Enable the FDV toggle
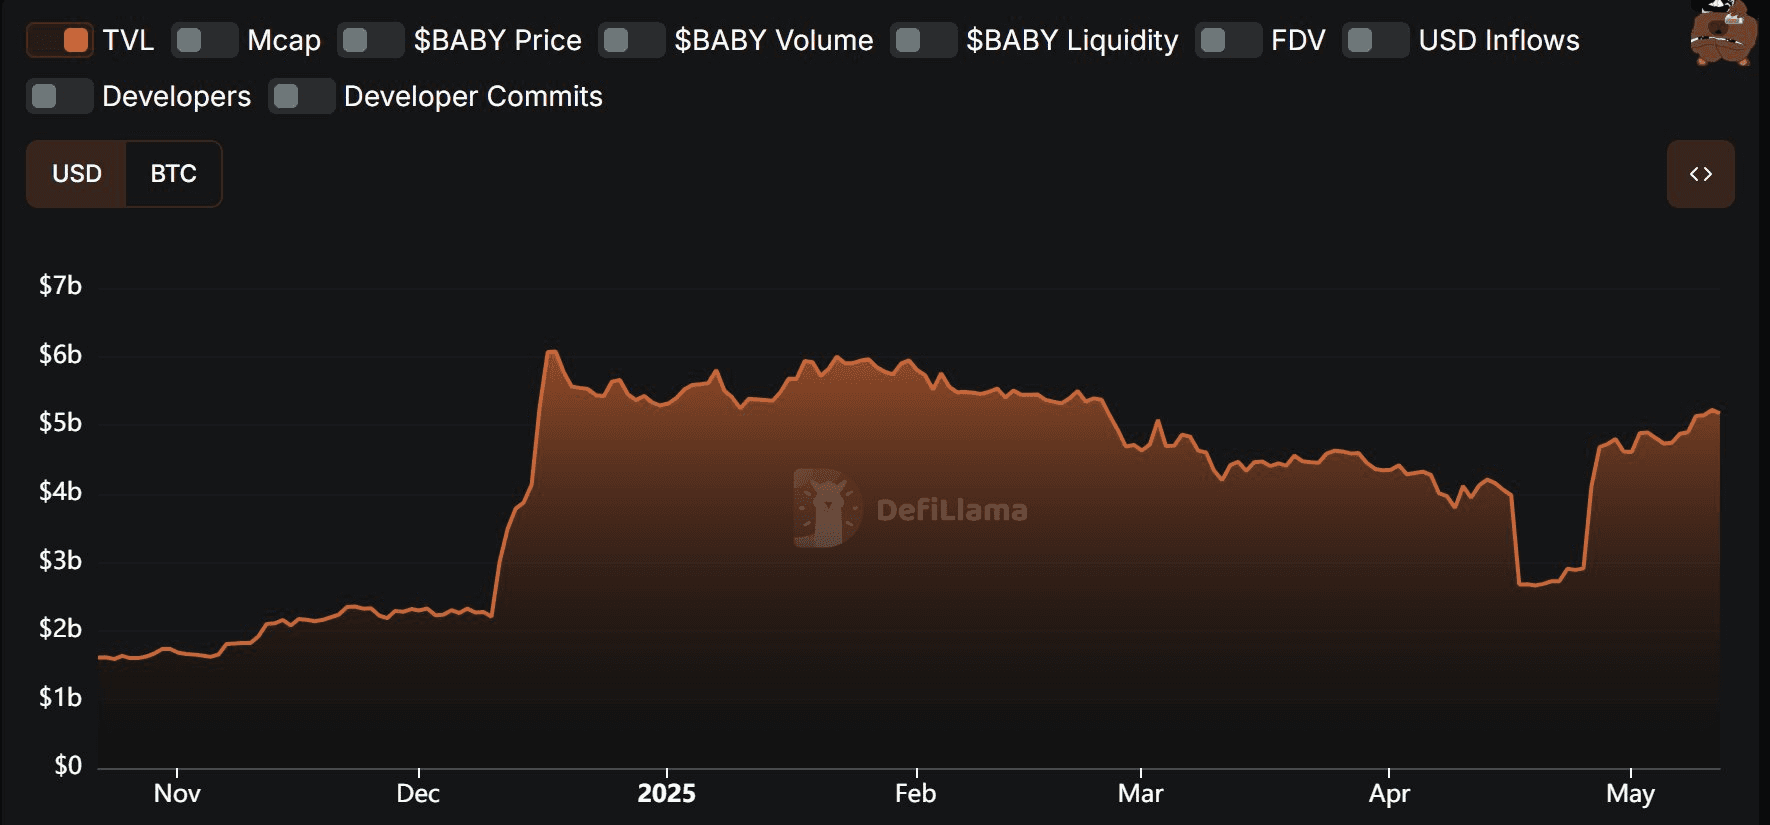Viewport: 1770px width, 825px height. point(1229,40)
